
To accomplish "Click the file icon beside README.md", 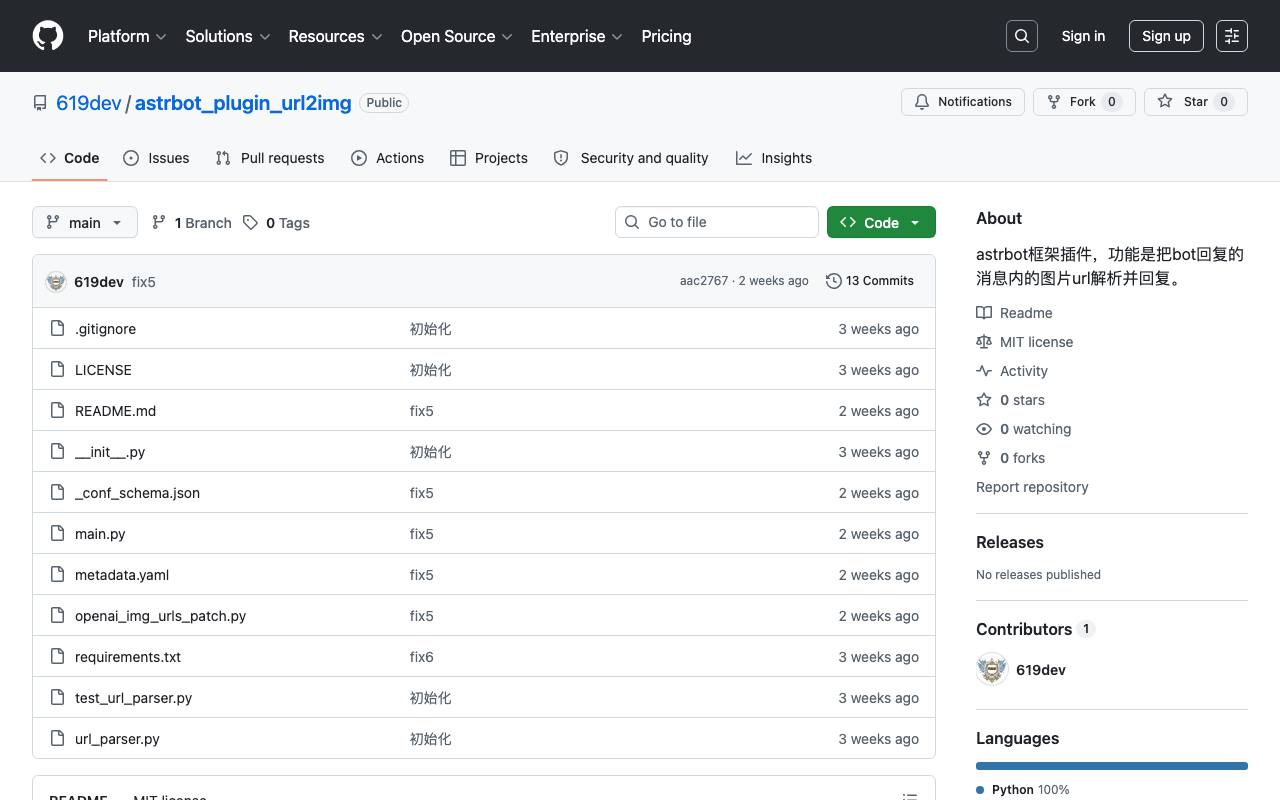I will click(x=57, y=410).
